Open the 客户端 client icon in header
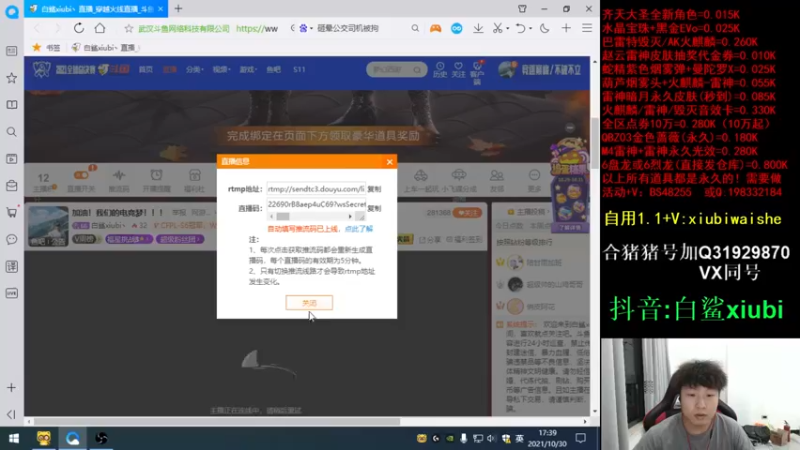The image size is (800, 450). click(x=477, y=72)
